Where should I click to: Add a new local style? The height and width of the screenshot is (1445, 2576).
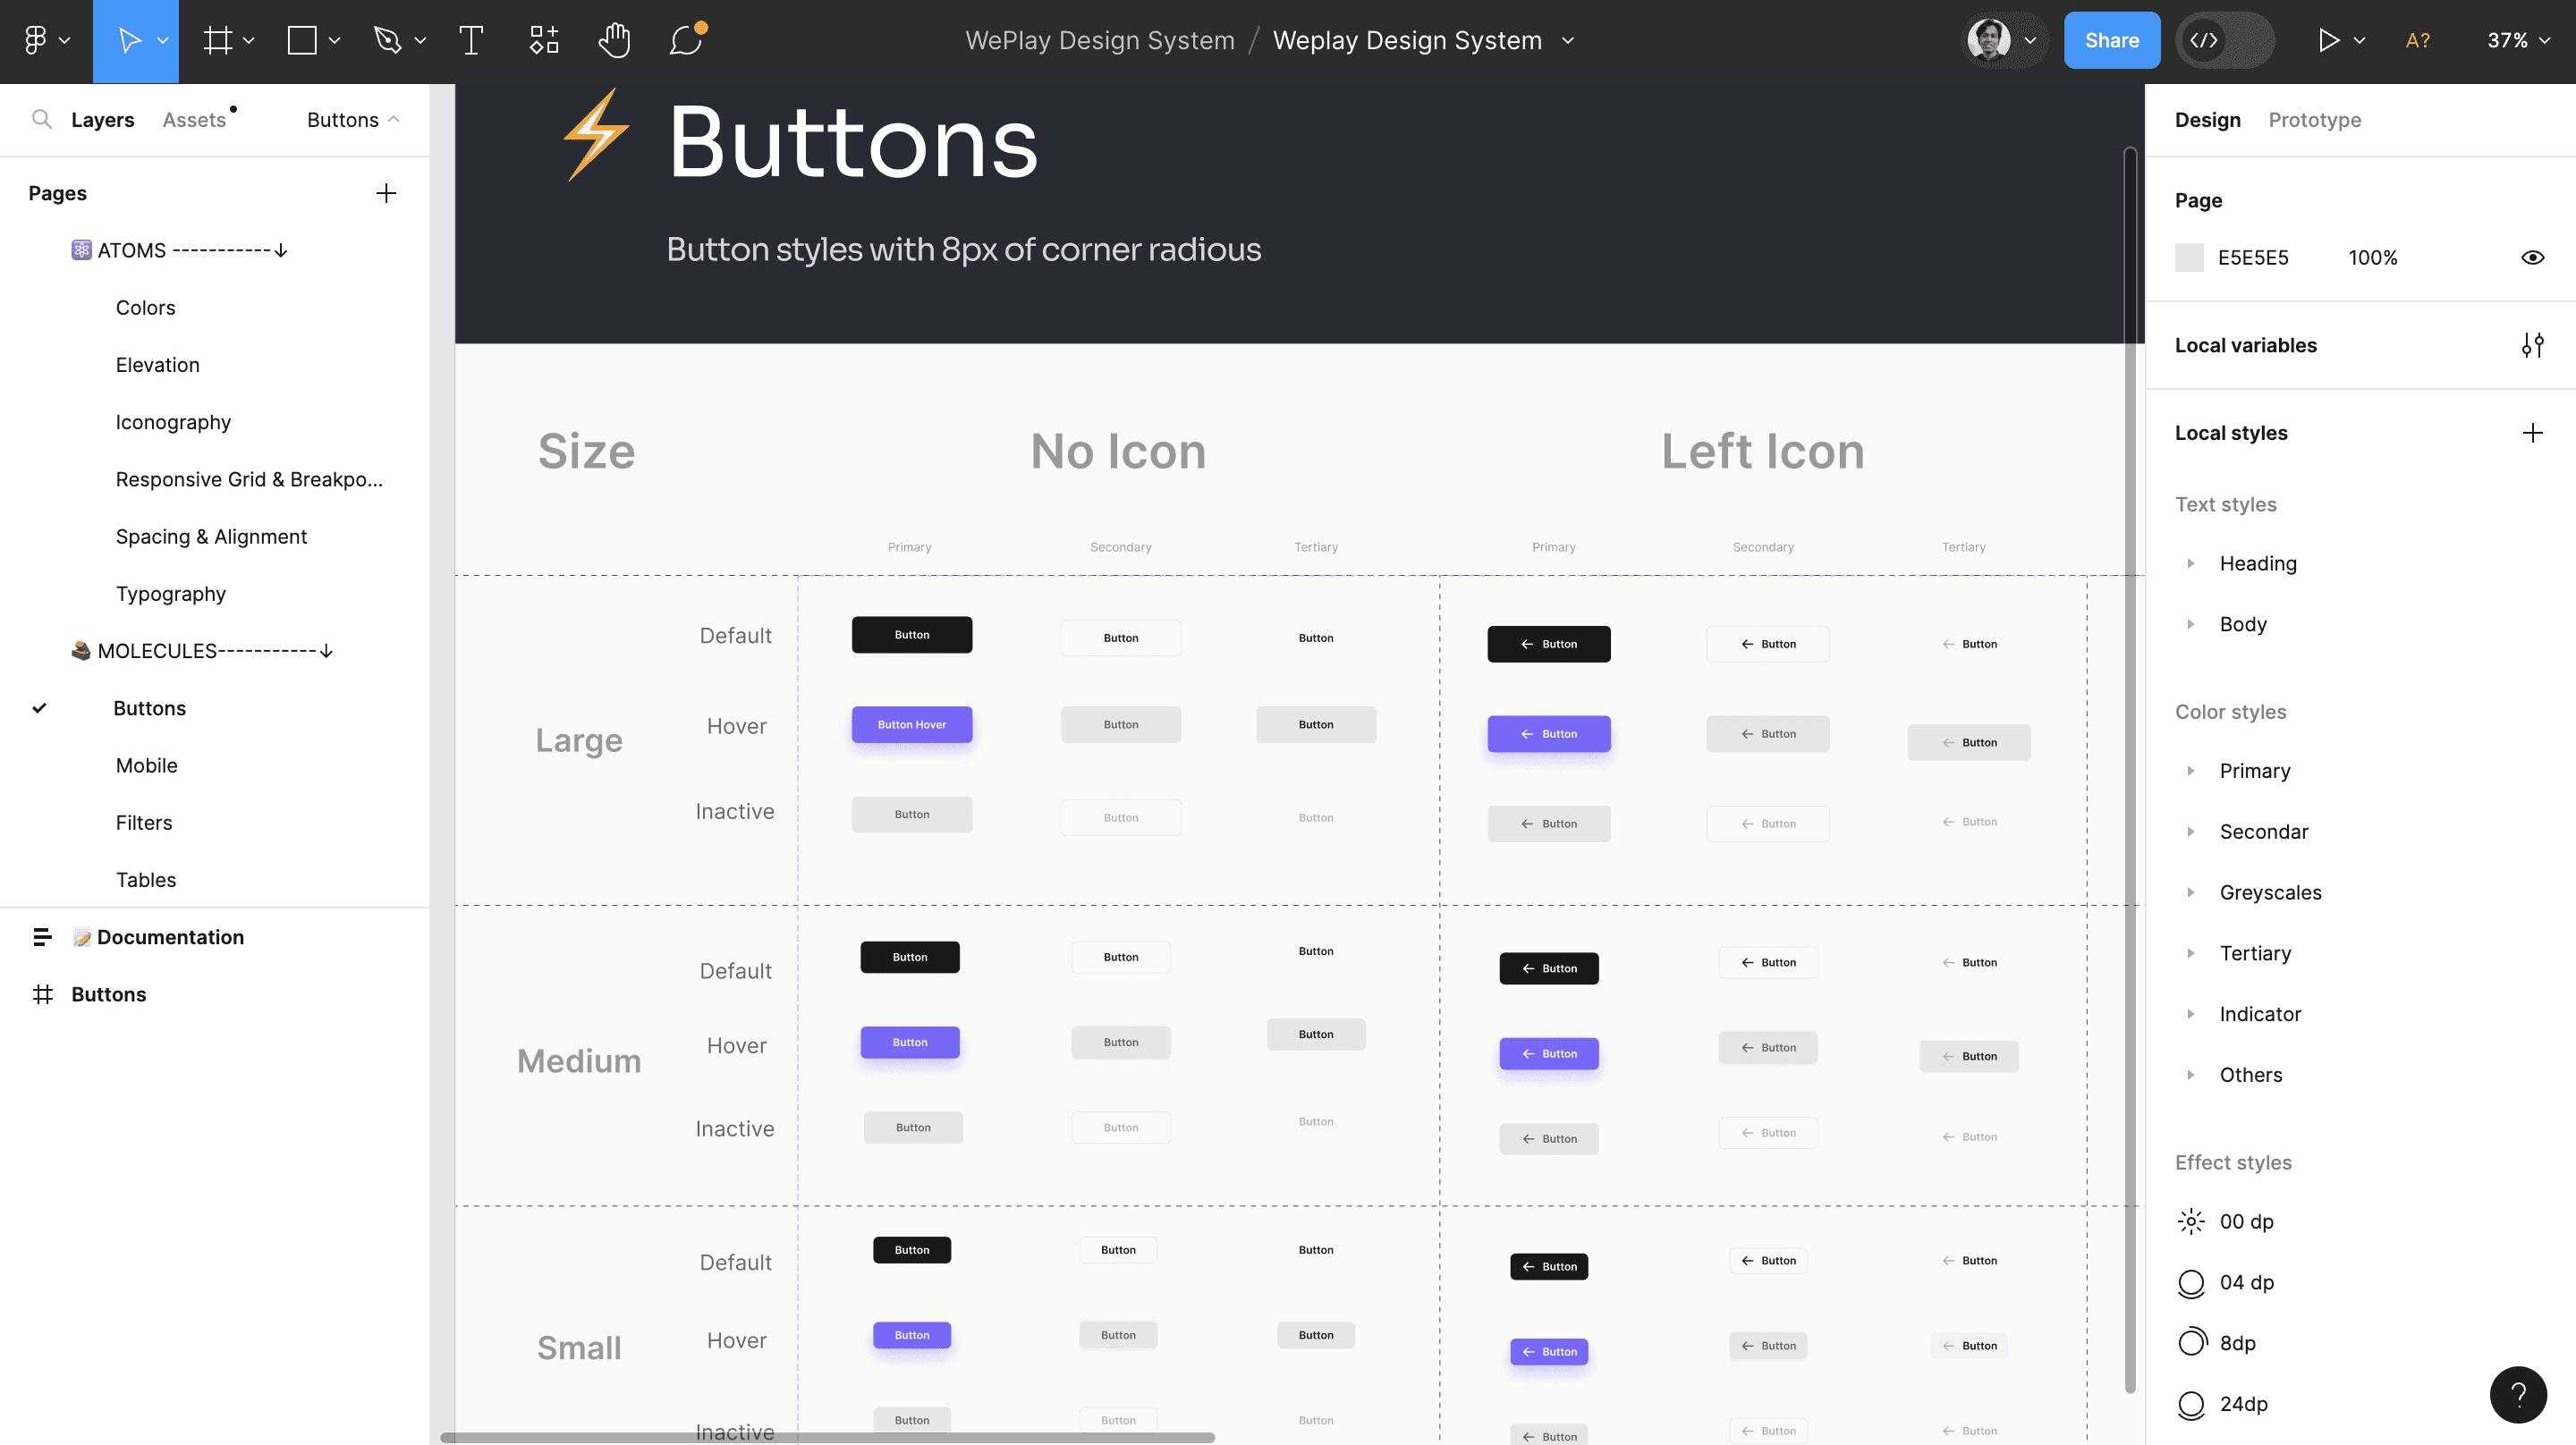click(2531, 433)
